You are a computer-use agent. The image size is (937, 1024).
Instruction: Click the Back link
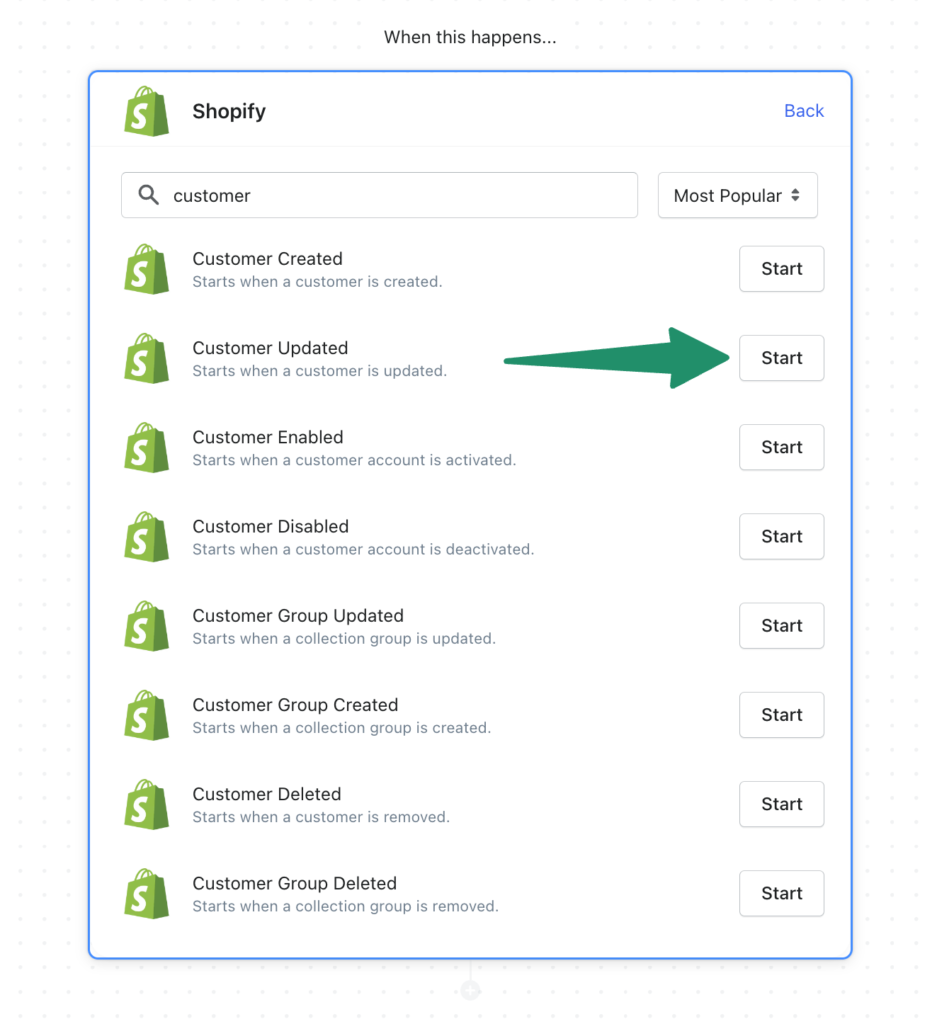[804, 111]
